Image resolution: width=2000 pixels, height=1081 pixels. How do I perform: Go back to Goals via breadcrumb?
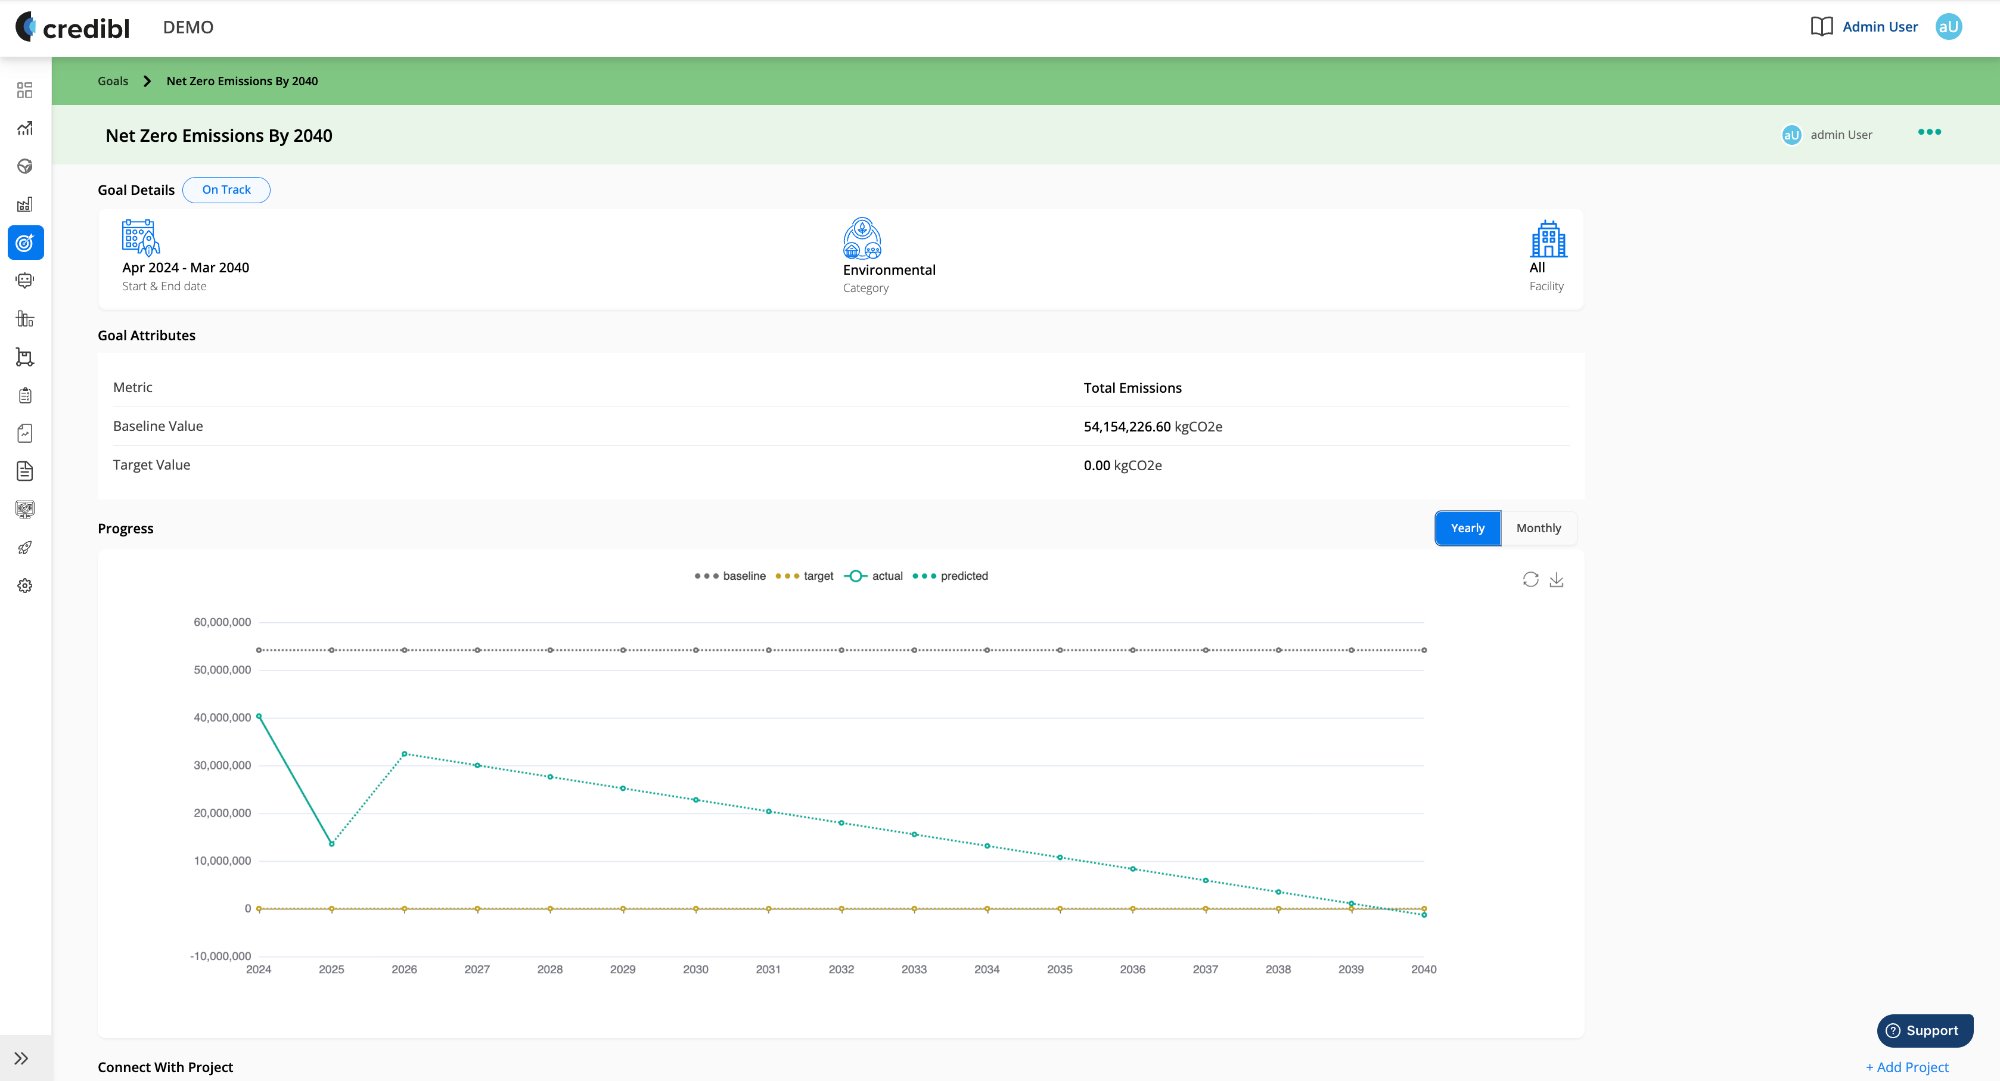(113, 81)
